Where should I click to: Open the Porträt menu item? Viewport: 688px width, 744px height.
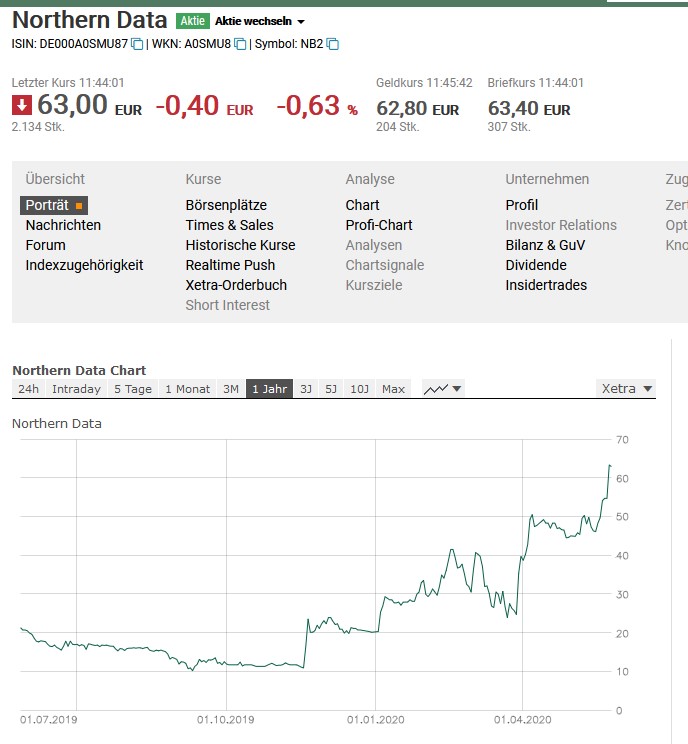[x=54, y=205]
